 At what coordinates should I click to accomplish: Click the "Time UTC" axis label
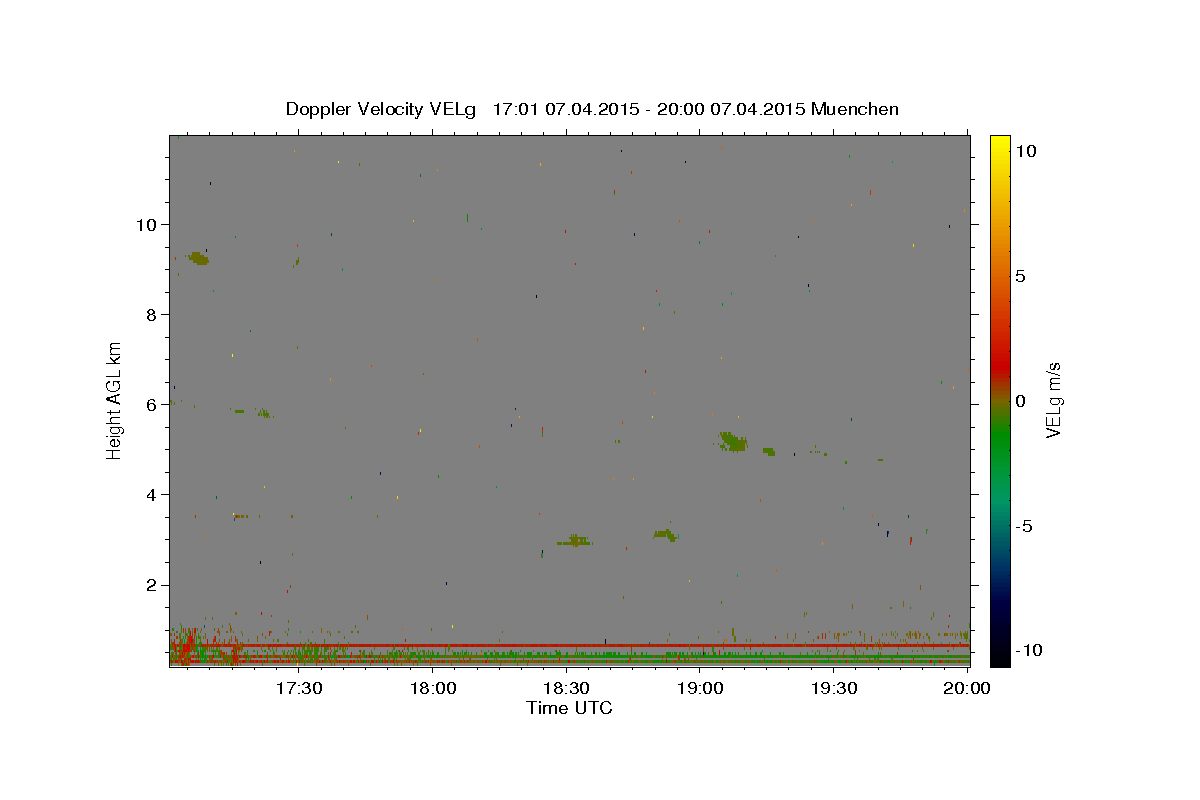[569, 708]
